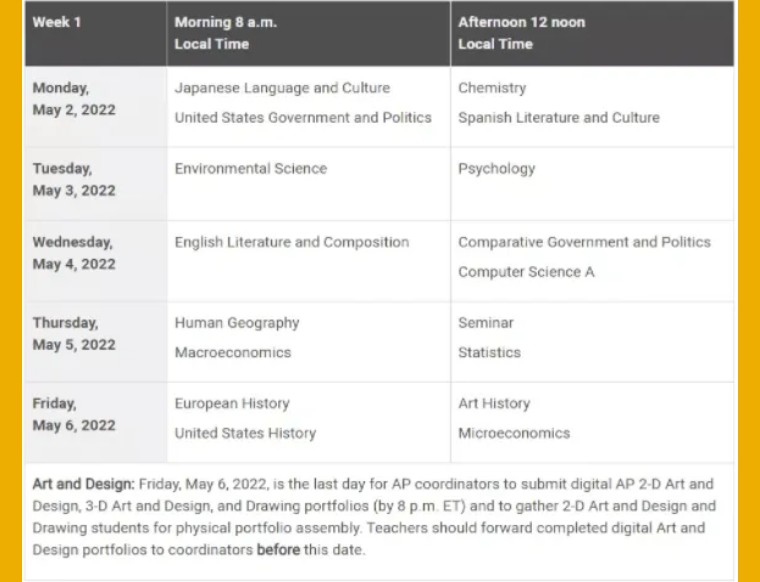Viewport: 760px width, 582px height.
Task: Click United States Government and Politics
Action: (x=303, y=118)
